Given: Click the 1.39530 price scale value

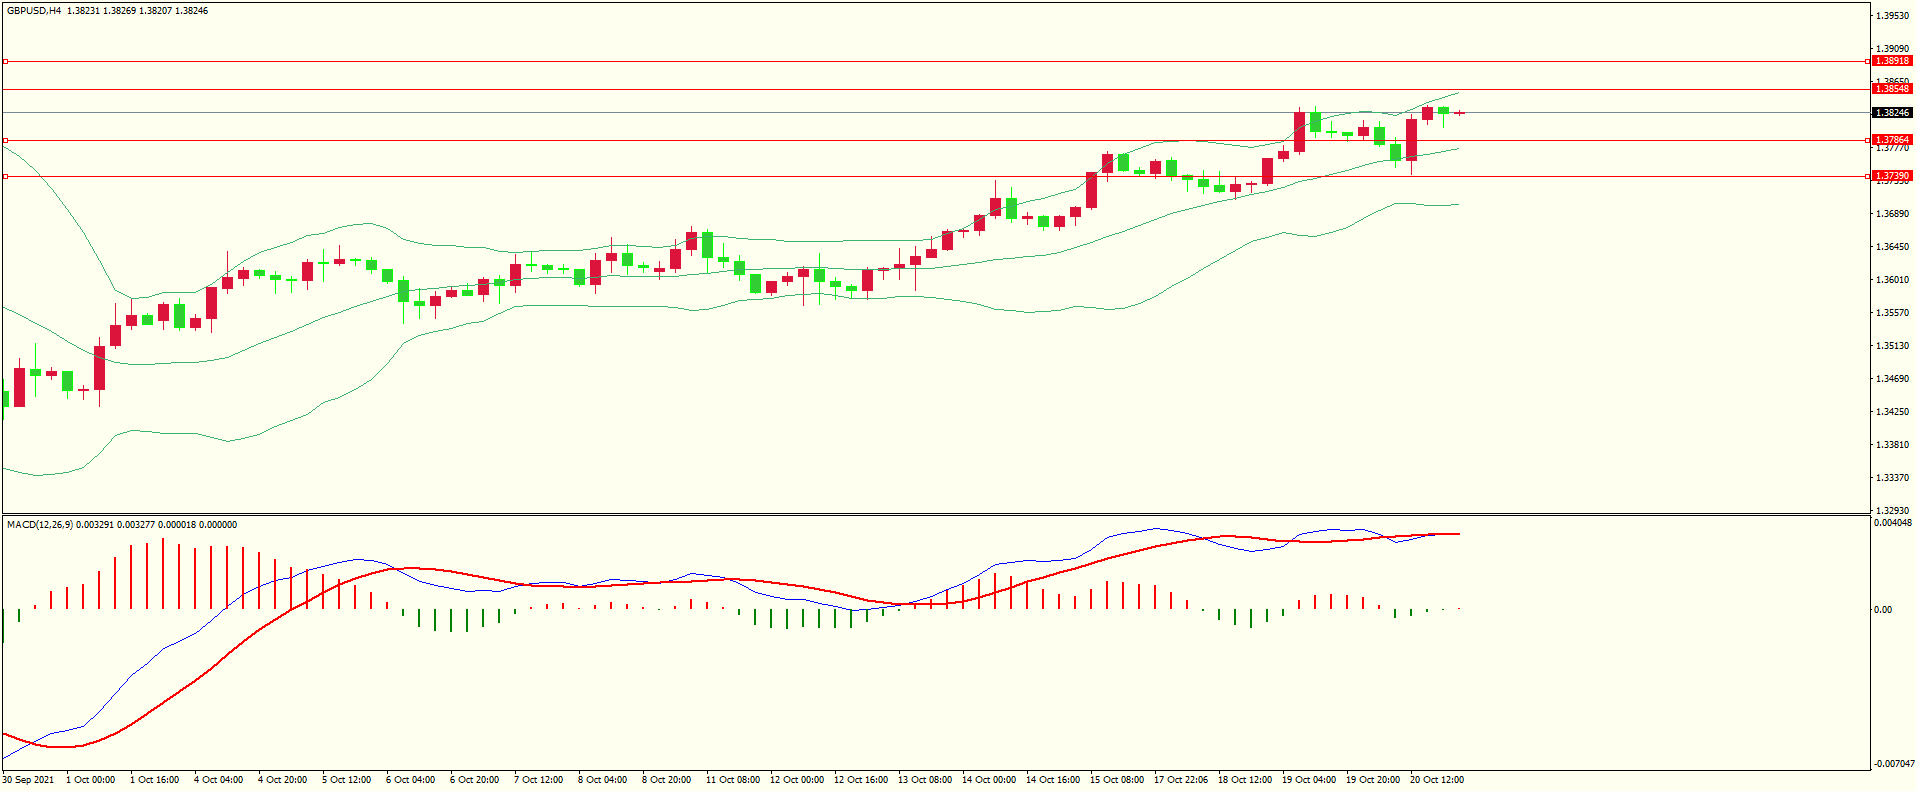Looking at the screenshot, I should click(1891, 16).
